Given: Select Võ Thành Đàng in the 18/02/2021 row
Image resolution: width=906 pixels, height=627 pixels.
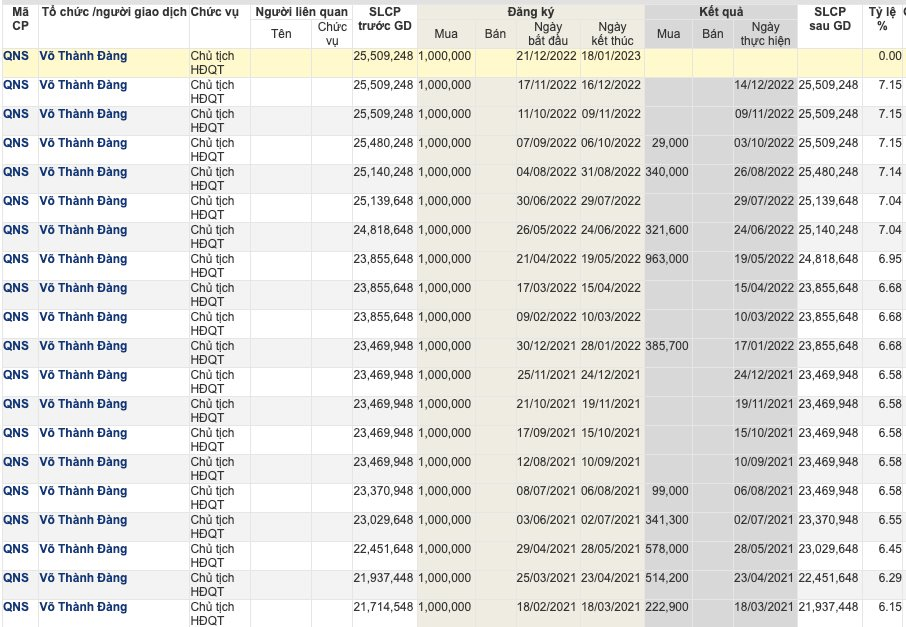Looking at the screenshot, I should point(83,607).
